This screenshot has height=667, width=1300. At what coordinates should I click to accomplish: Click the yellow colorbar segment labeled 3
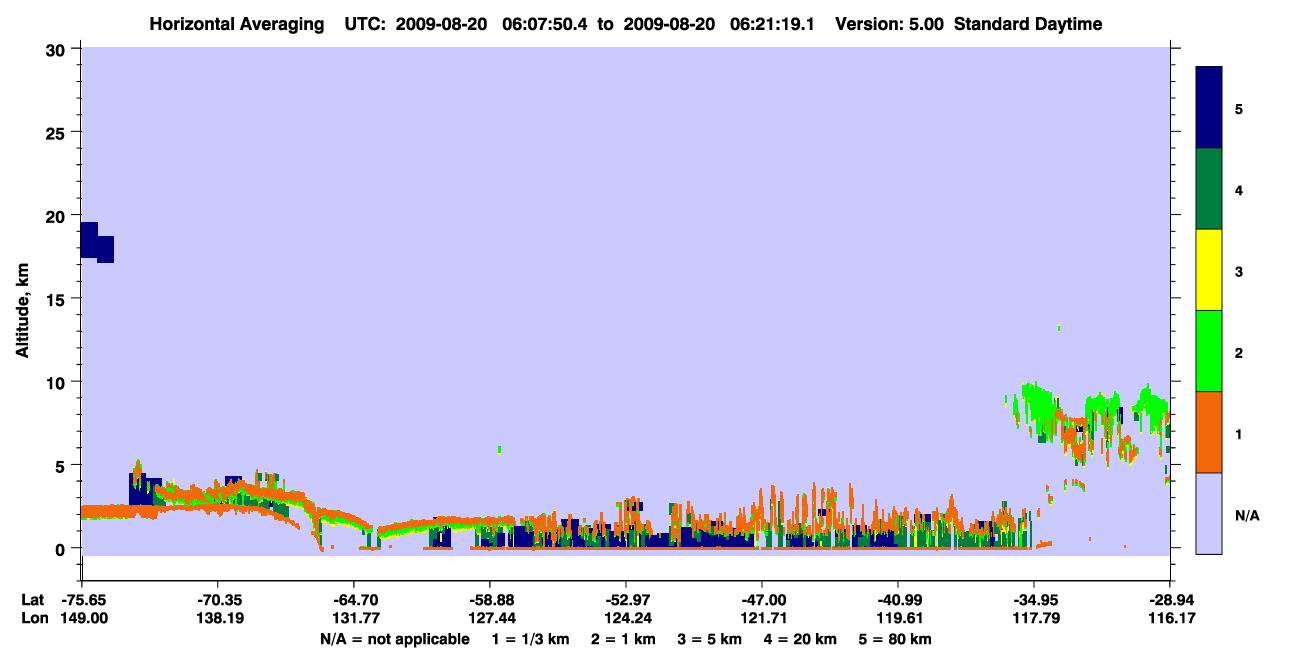point(1209,270)
